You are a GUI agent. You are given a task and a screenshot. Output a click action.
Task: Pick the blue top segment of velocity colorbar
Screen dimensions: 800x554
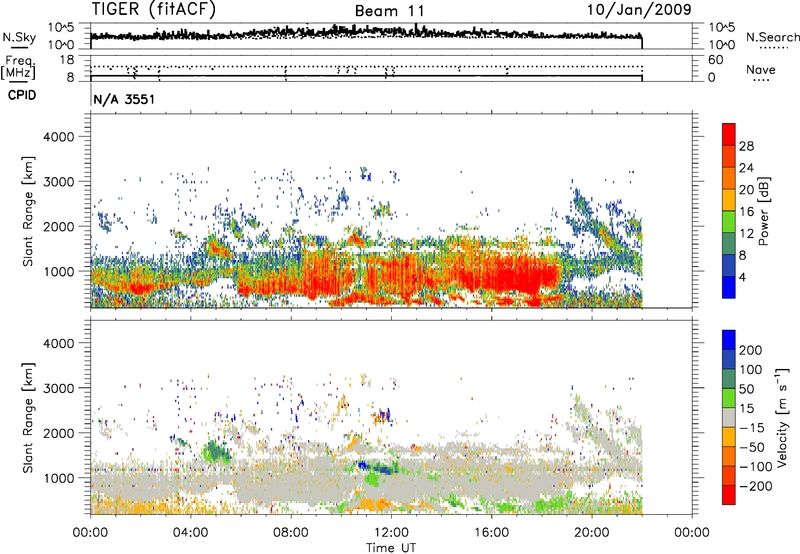[x=729, y=340]
